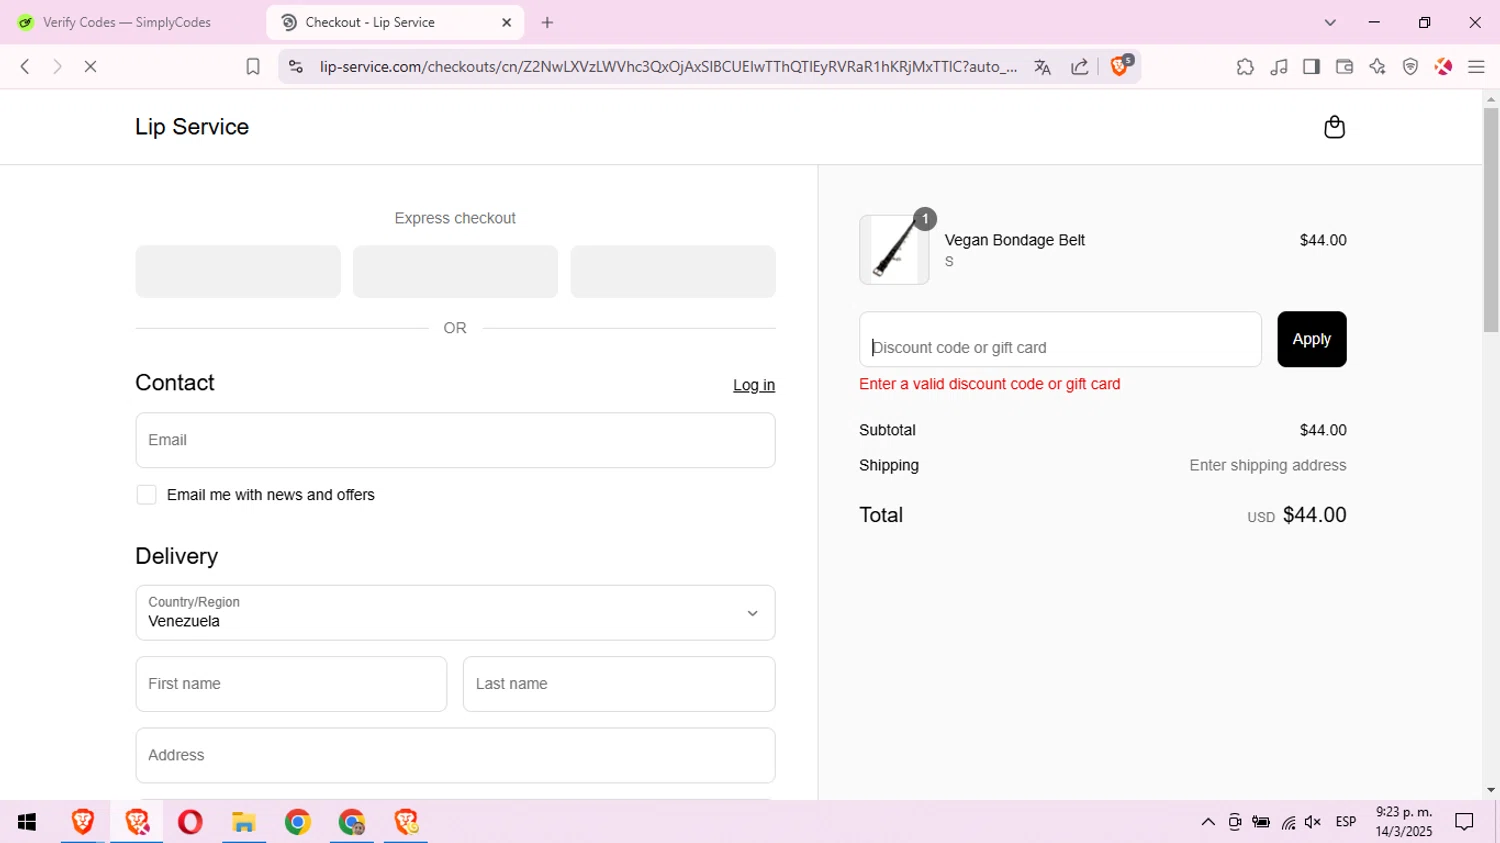
Task: Click scrollbar down arrow
Action: click(1491, 790)
